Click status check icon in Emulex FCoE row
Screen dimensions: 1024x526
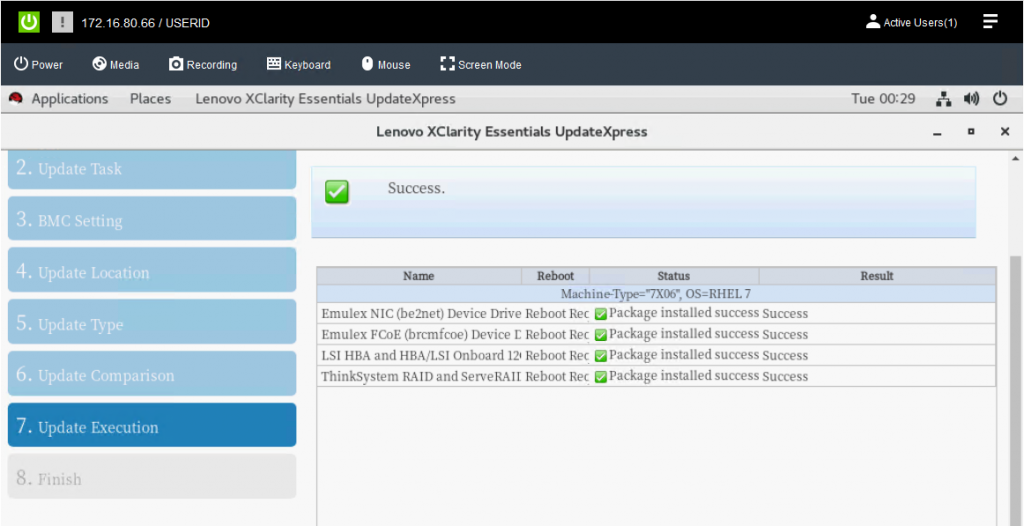[601, 335]
